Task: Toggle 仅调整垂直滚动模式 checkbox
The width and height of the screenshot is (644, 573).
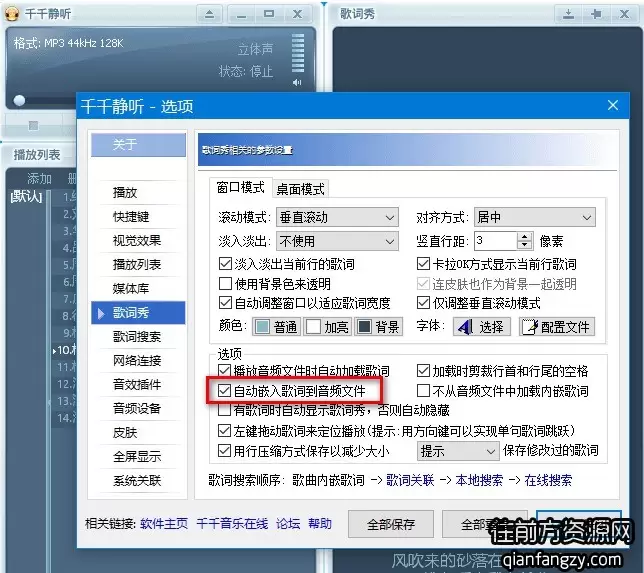Action: click(423, 303)
